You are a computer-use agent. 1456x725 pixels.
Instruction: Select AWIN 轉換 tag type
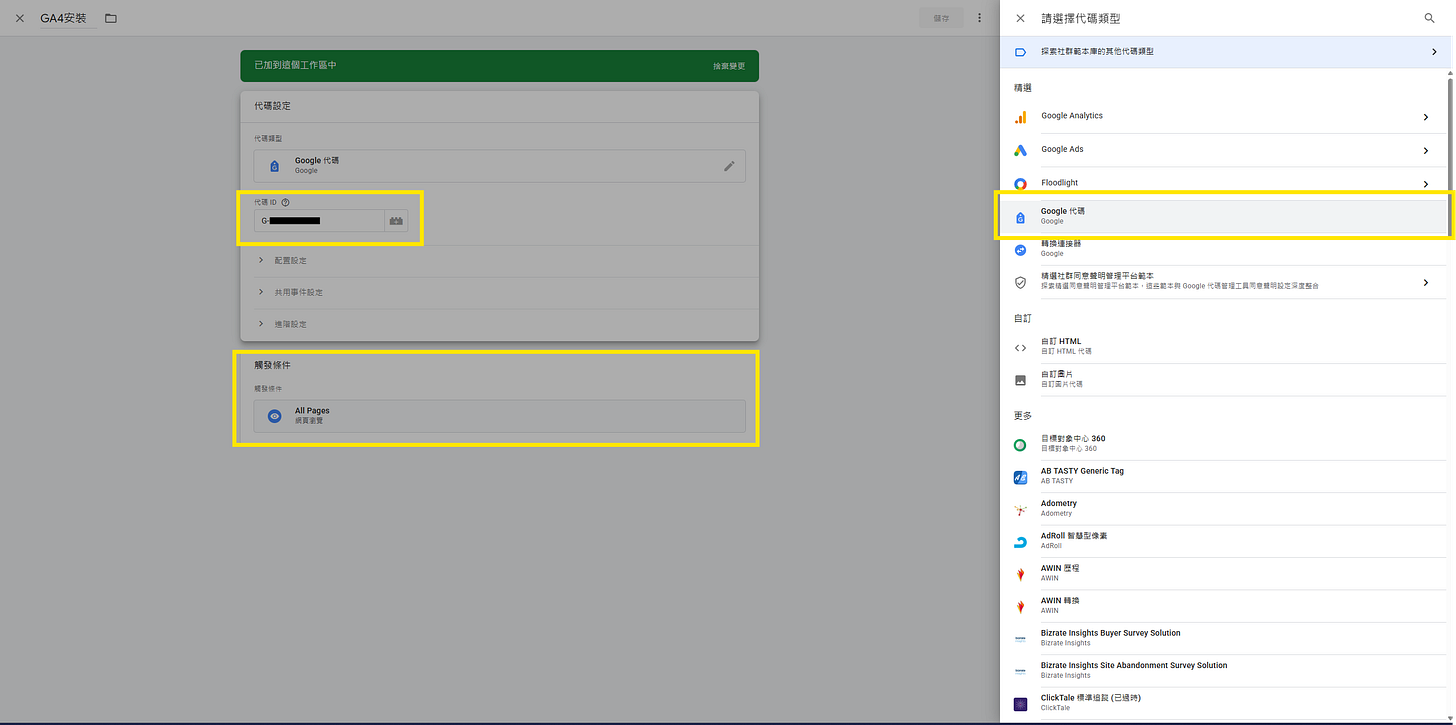click(x=1223, y=606)
